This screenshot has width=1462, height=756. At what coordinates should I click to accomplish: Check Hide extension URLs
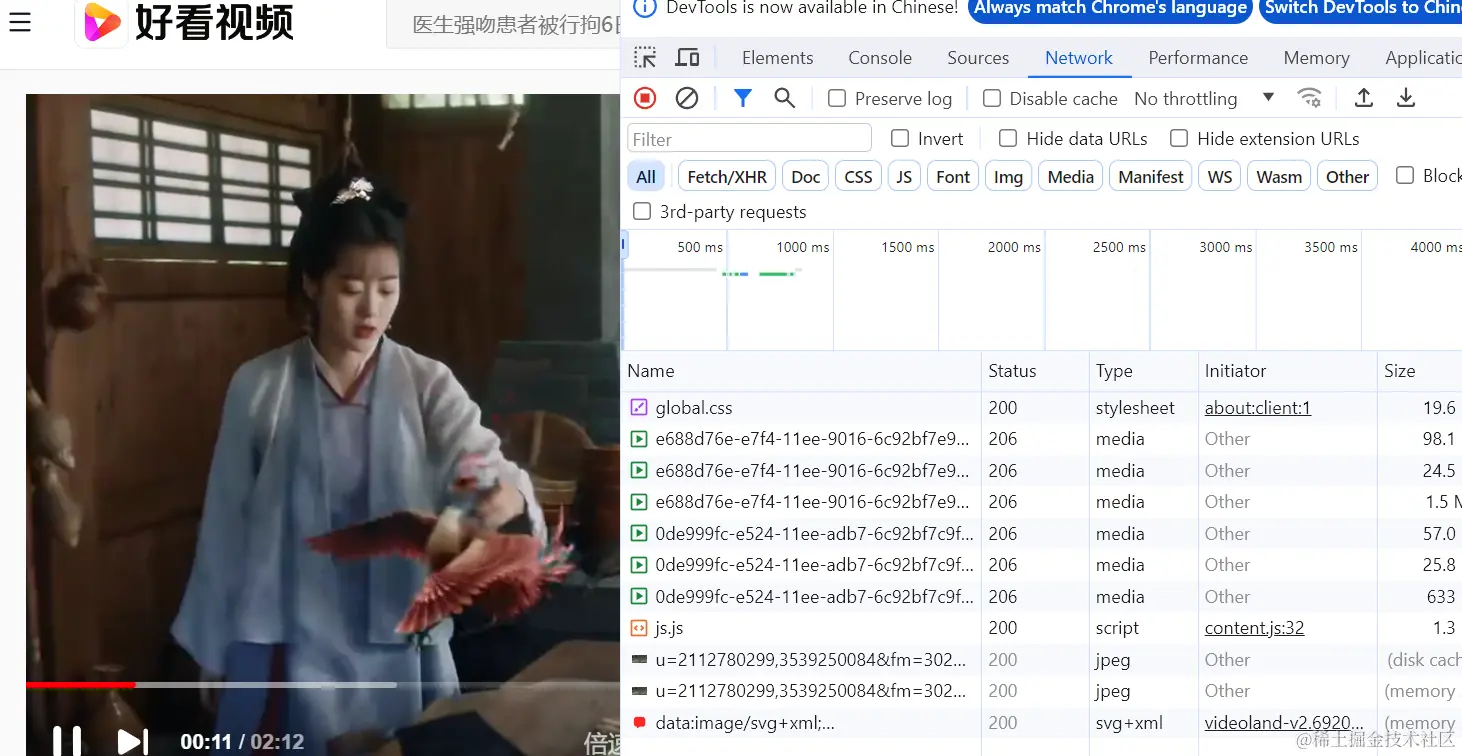click(x=1179, y=138)
